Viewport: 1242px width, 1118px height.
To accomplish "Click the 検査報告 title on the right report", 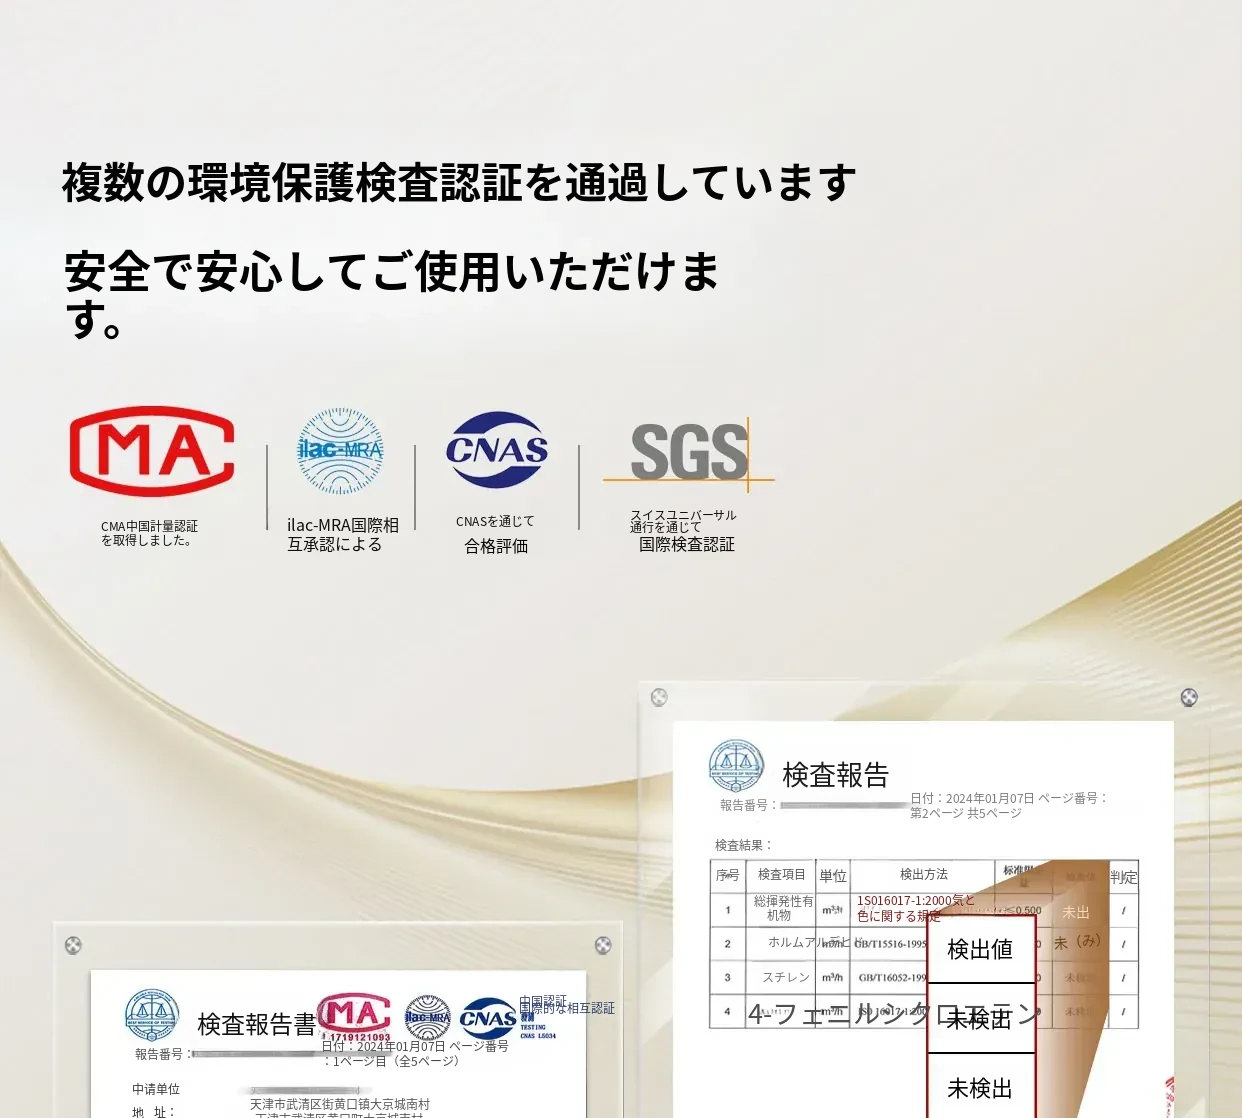I will [835, 775].
